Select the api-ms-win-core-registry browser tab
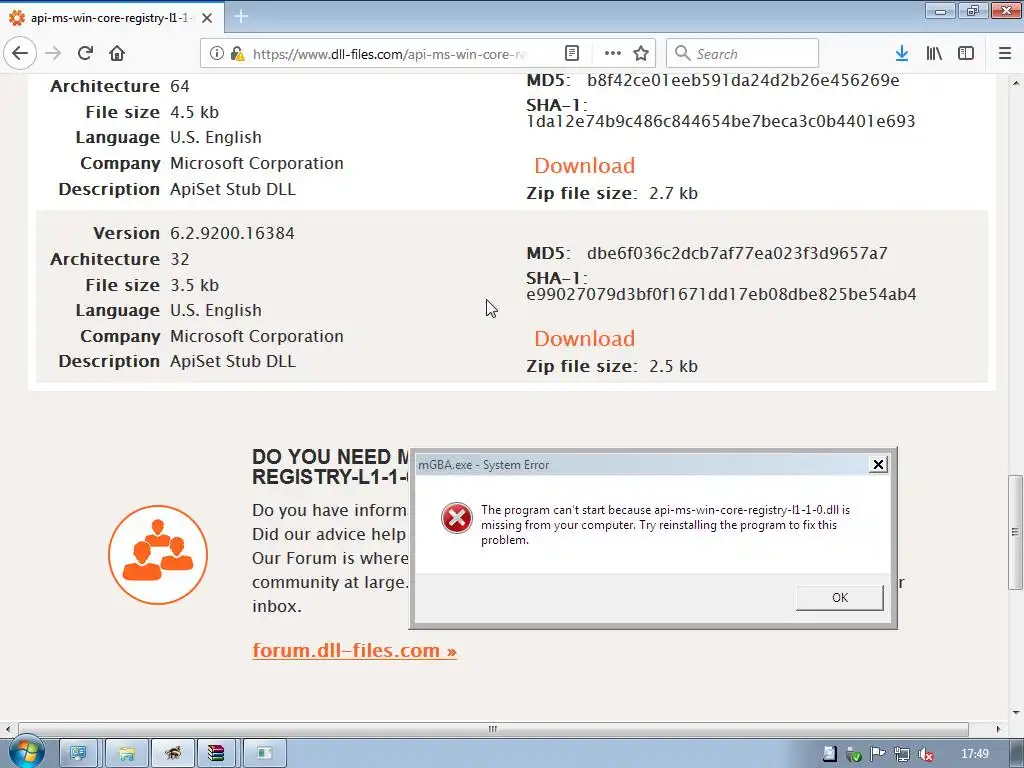 112,18
